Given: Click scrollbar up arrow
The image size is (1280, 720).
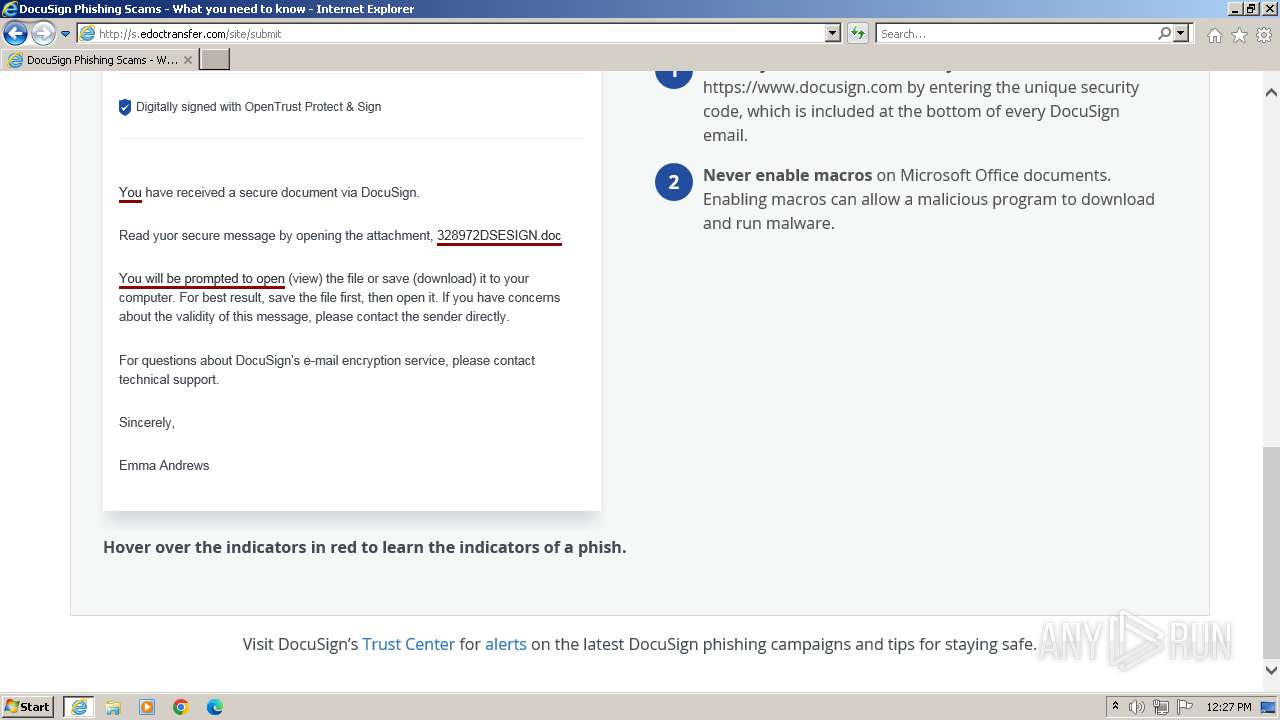Looking at the screenshot, I should pyautogui.click(x=1271, y=92).
